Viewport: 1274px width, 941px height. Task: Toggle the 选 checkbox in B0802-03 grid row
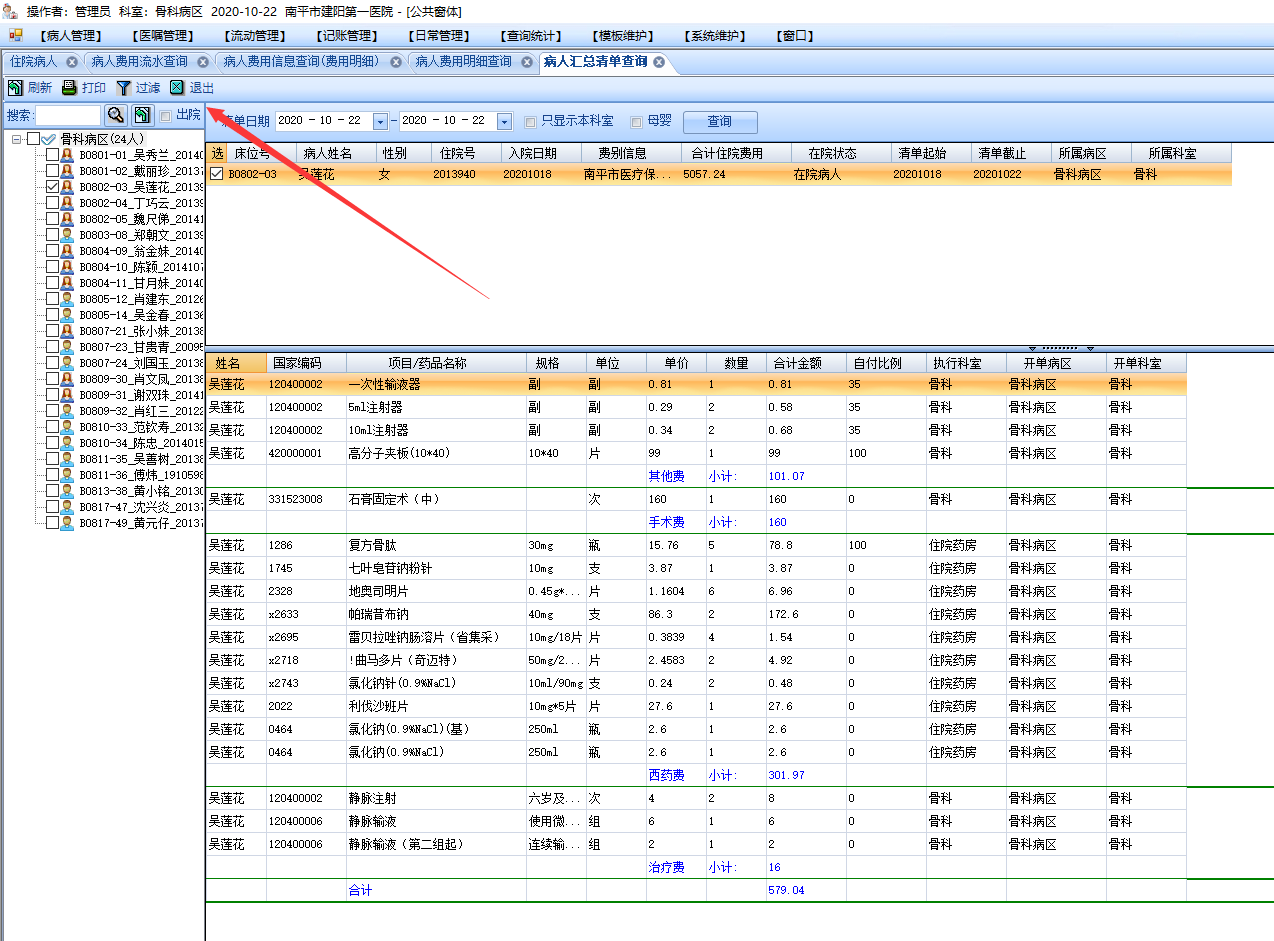(x=217, y=174)
